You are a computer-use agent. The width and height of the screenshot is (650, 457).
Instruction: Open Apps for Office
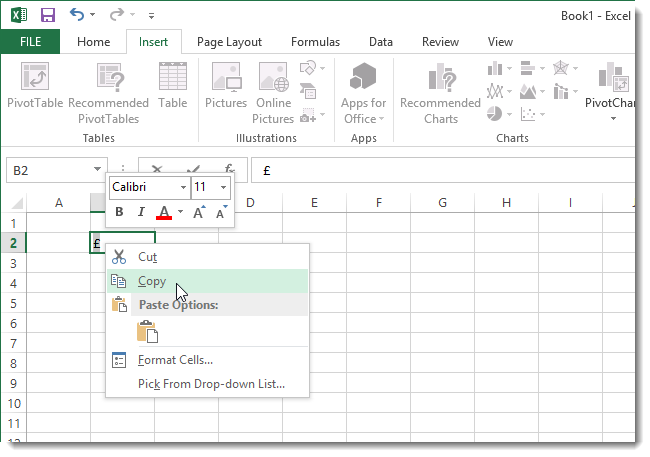[x=363, y=93]
